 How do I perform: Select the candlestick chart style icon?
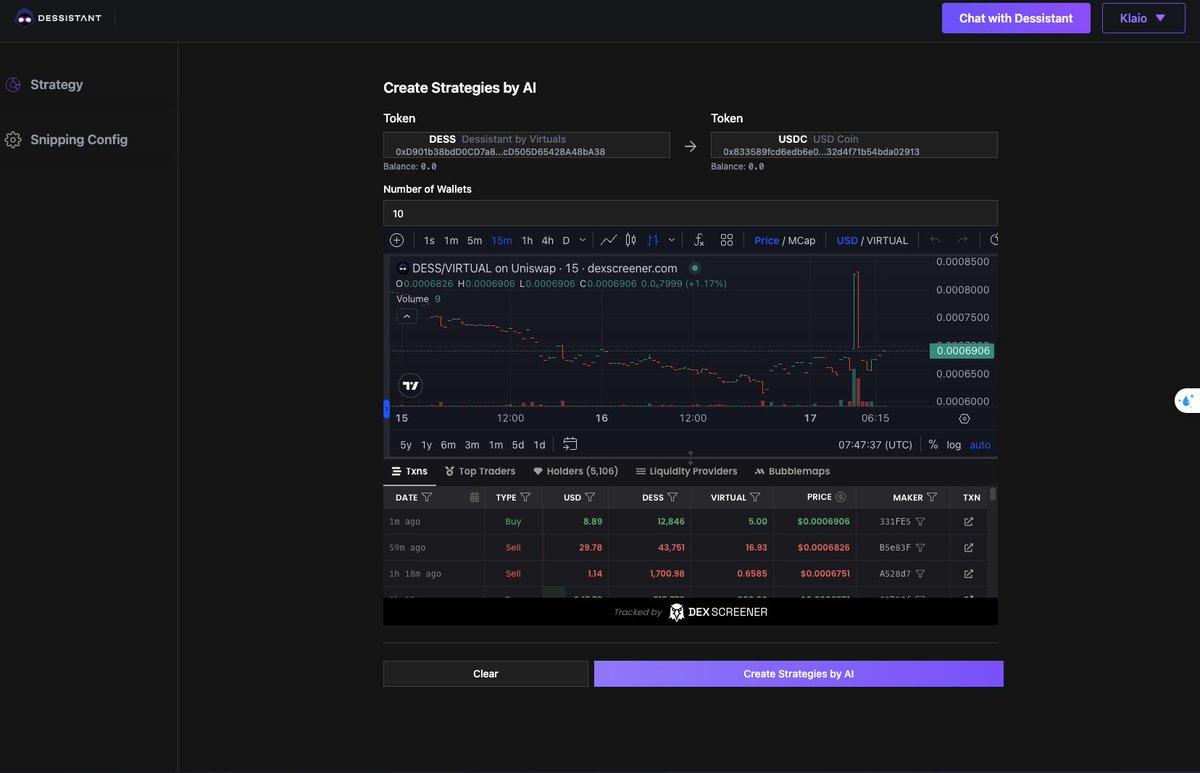[631, 240]
